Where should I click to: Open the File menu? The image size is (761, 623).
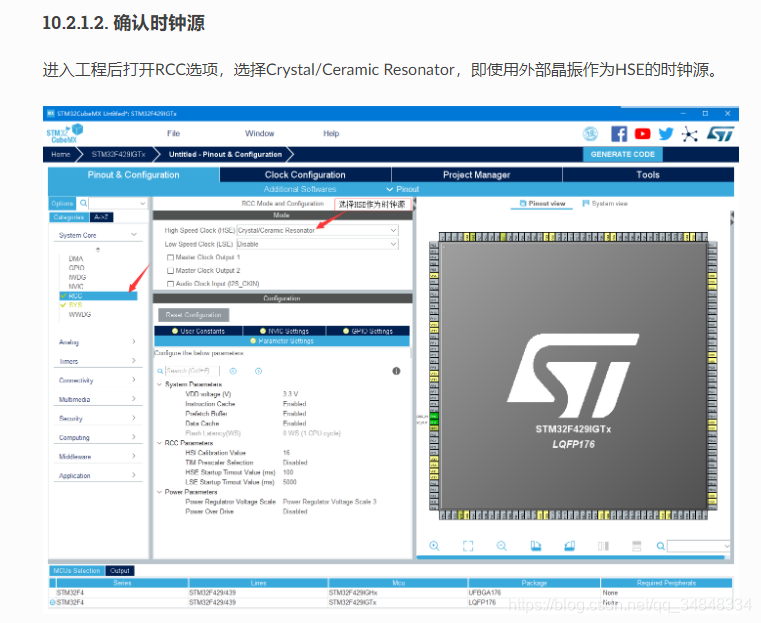(173, 133)
